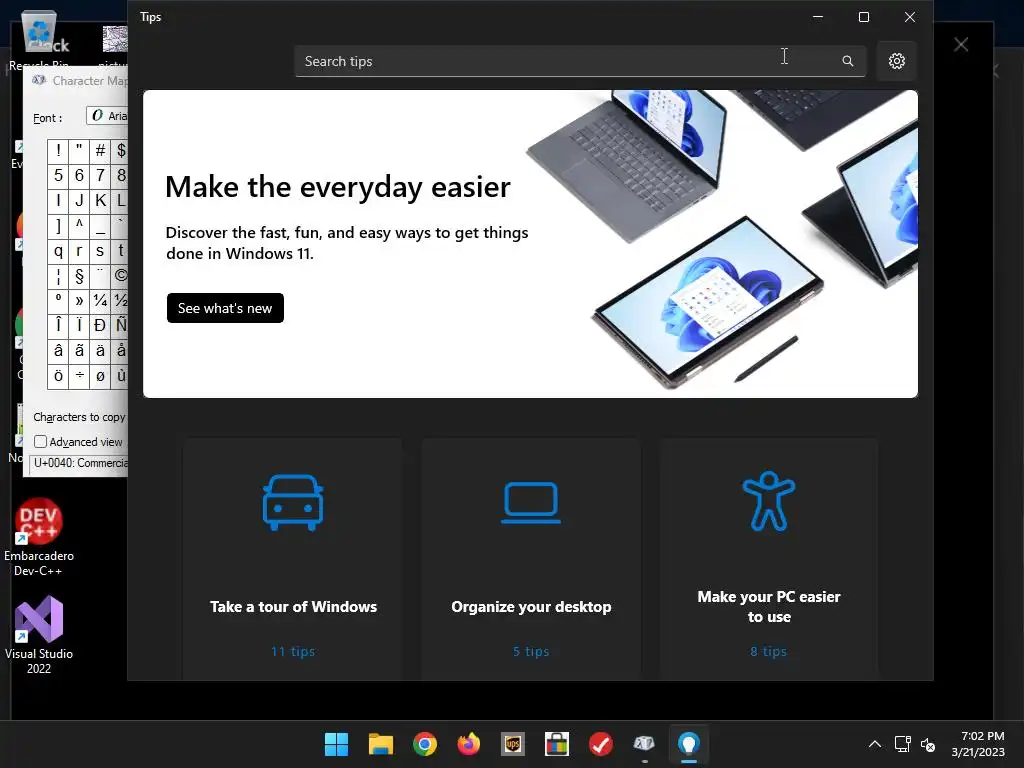The width and height of the screenshot is (1024, 768).
Task: Open File Explorer from the taskbar
Action: click(x=381, y=744)
